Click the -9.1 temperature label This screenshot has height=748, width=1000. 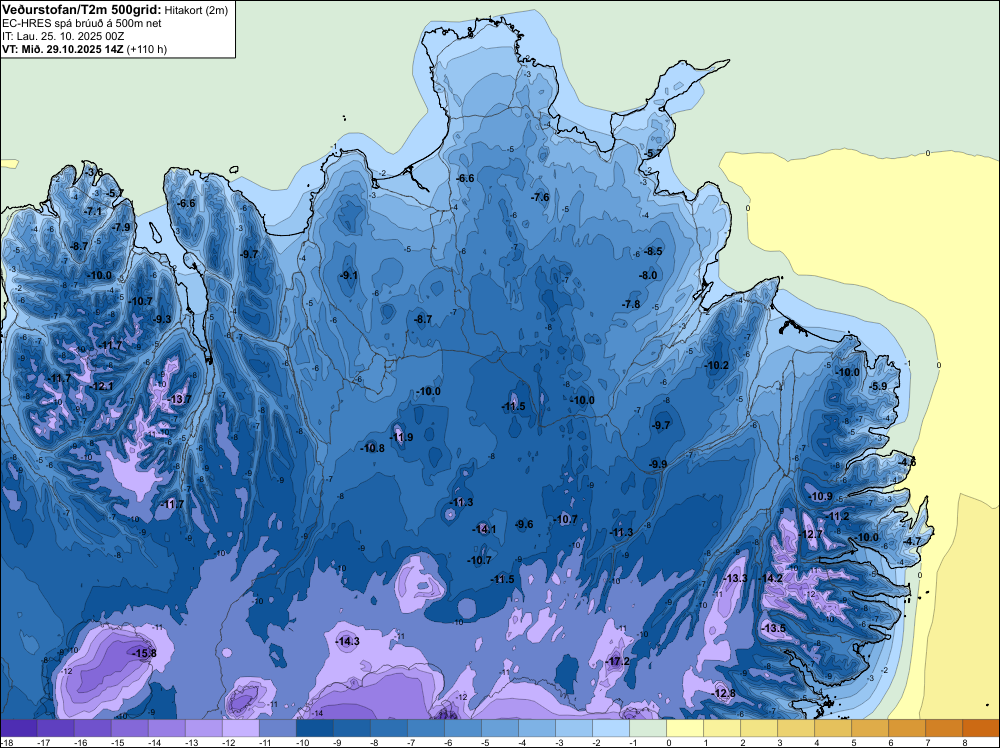point(349,275)
